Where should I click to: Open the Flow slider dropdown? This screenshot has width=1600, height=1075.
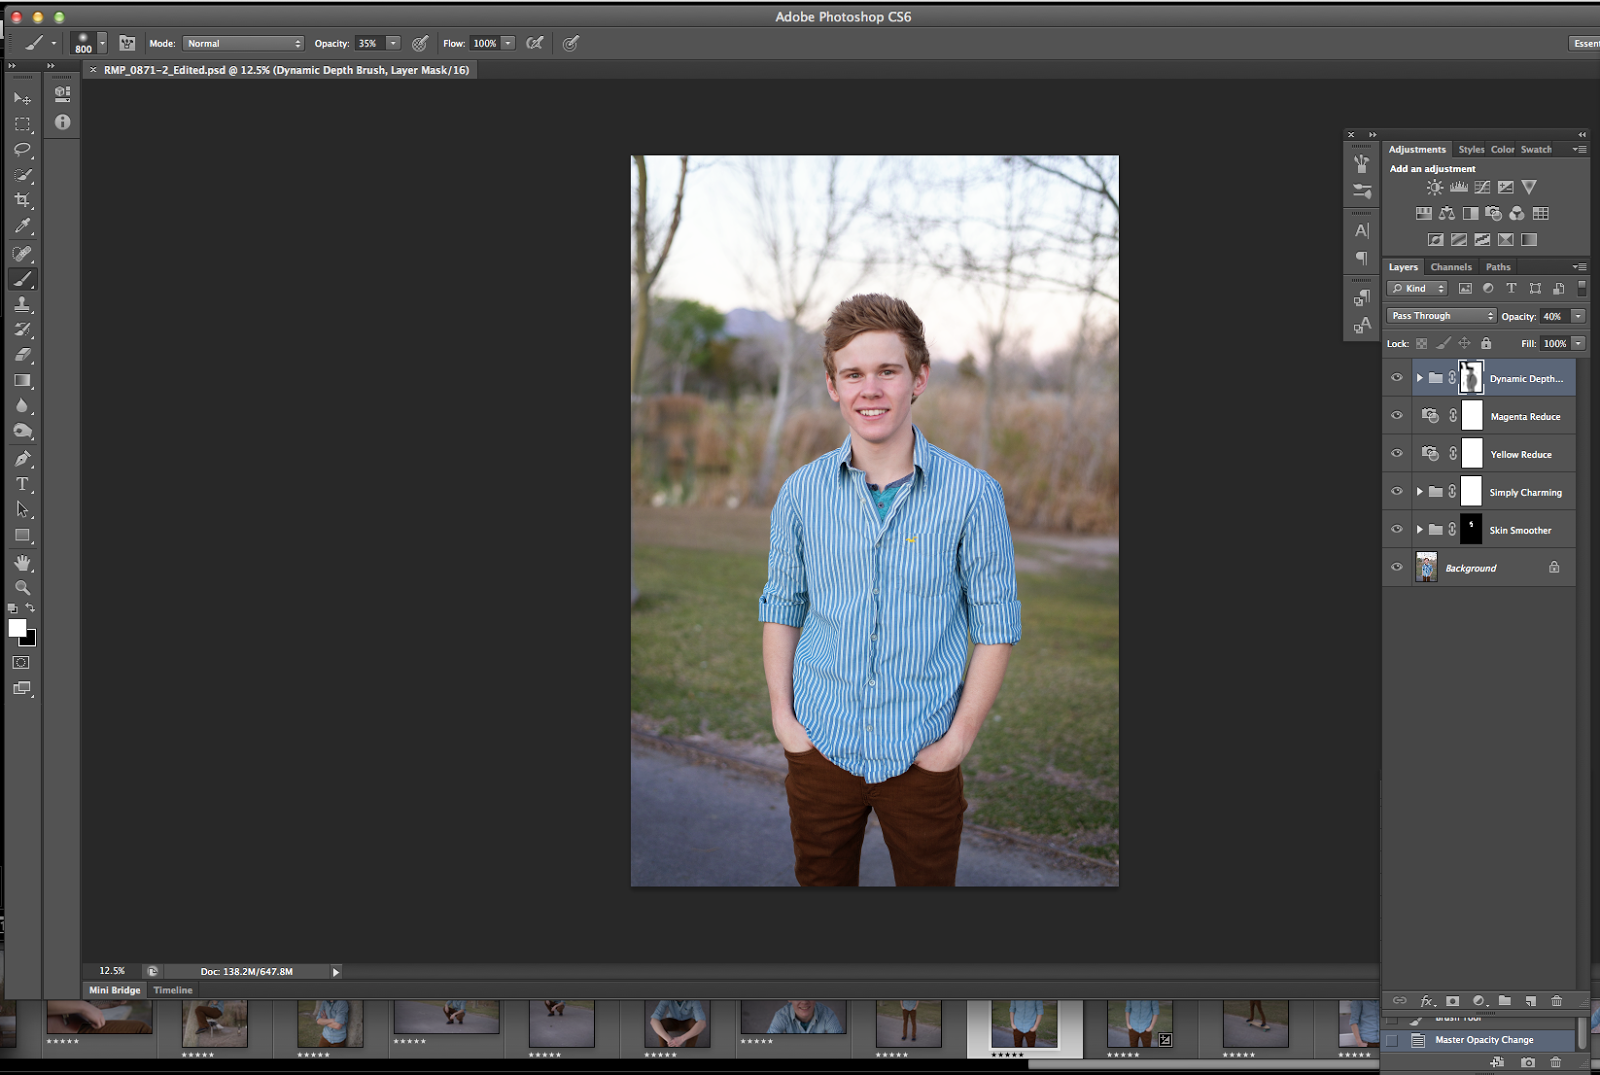point(508,43)
